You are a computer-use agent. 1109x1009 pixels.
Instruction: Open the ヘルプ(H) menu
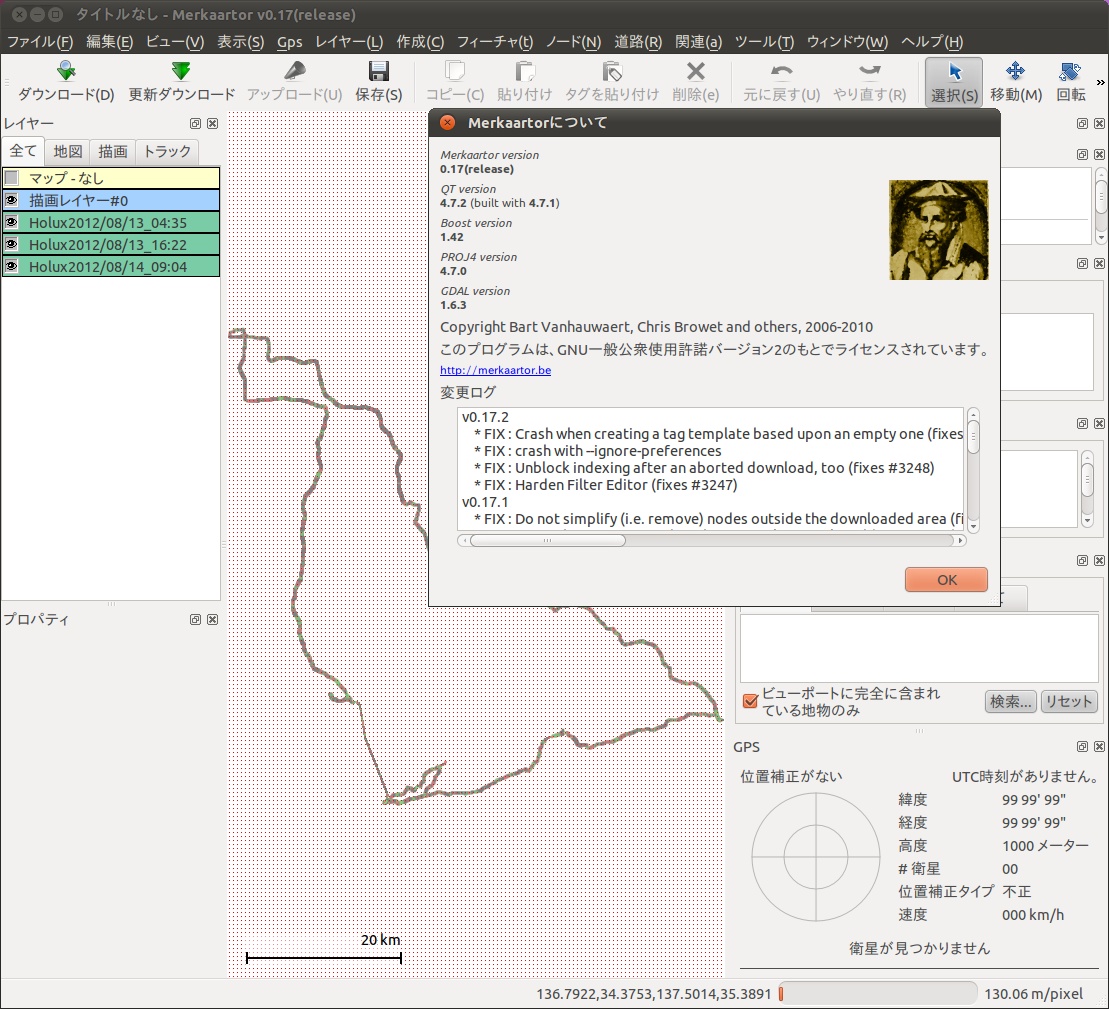pos(932,42)
